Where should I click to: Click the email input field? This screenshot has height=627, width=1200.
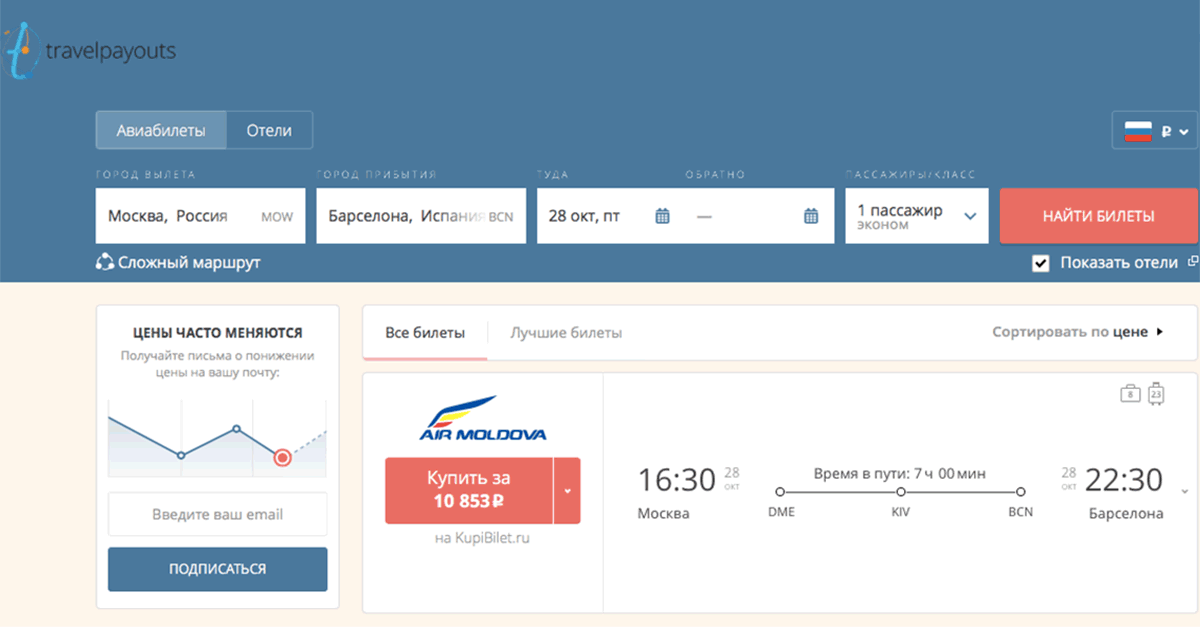[217, 515]
